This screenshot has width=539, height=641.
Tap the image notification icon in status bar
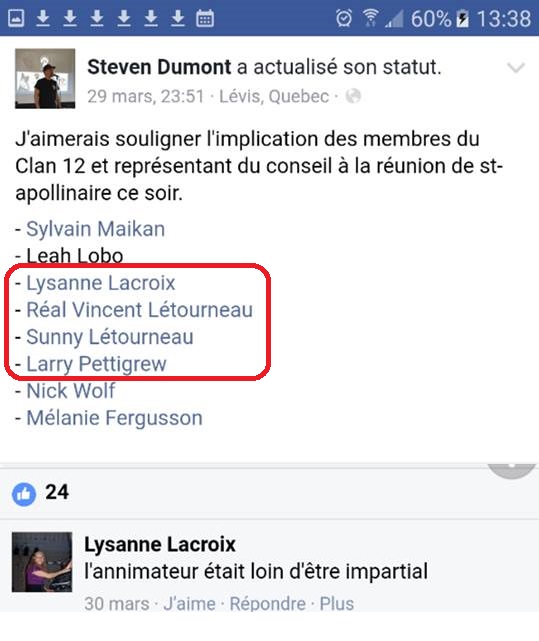16,18
